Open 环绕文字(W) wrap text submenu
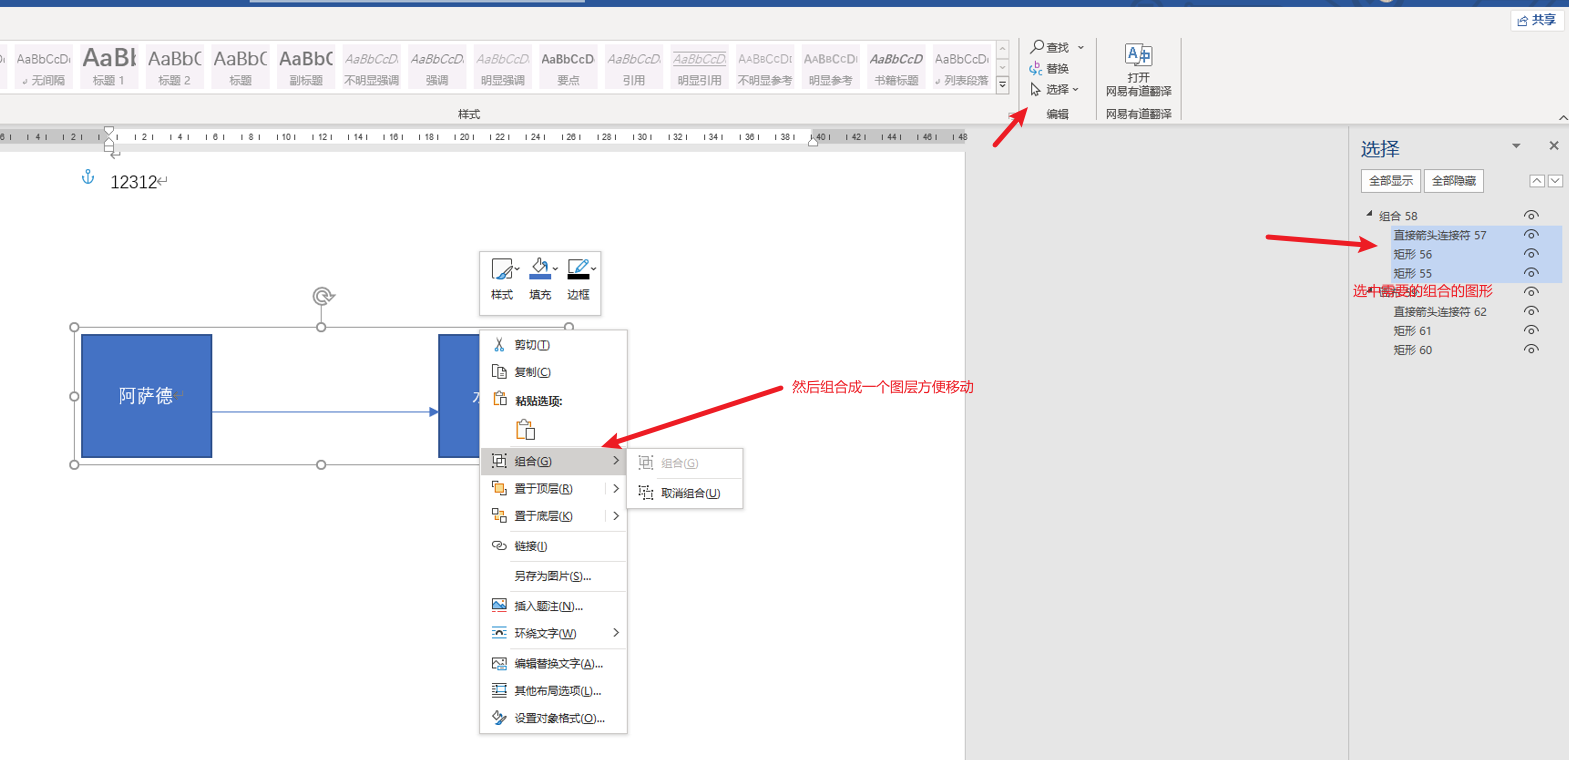 [x=553, y=633]
